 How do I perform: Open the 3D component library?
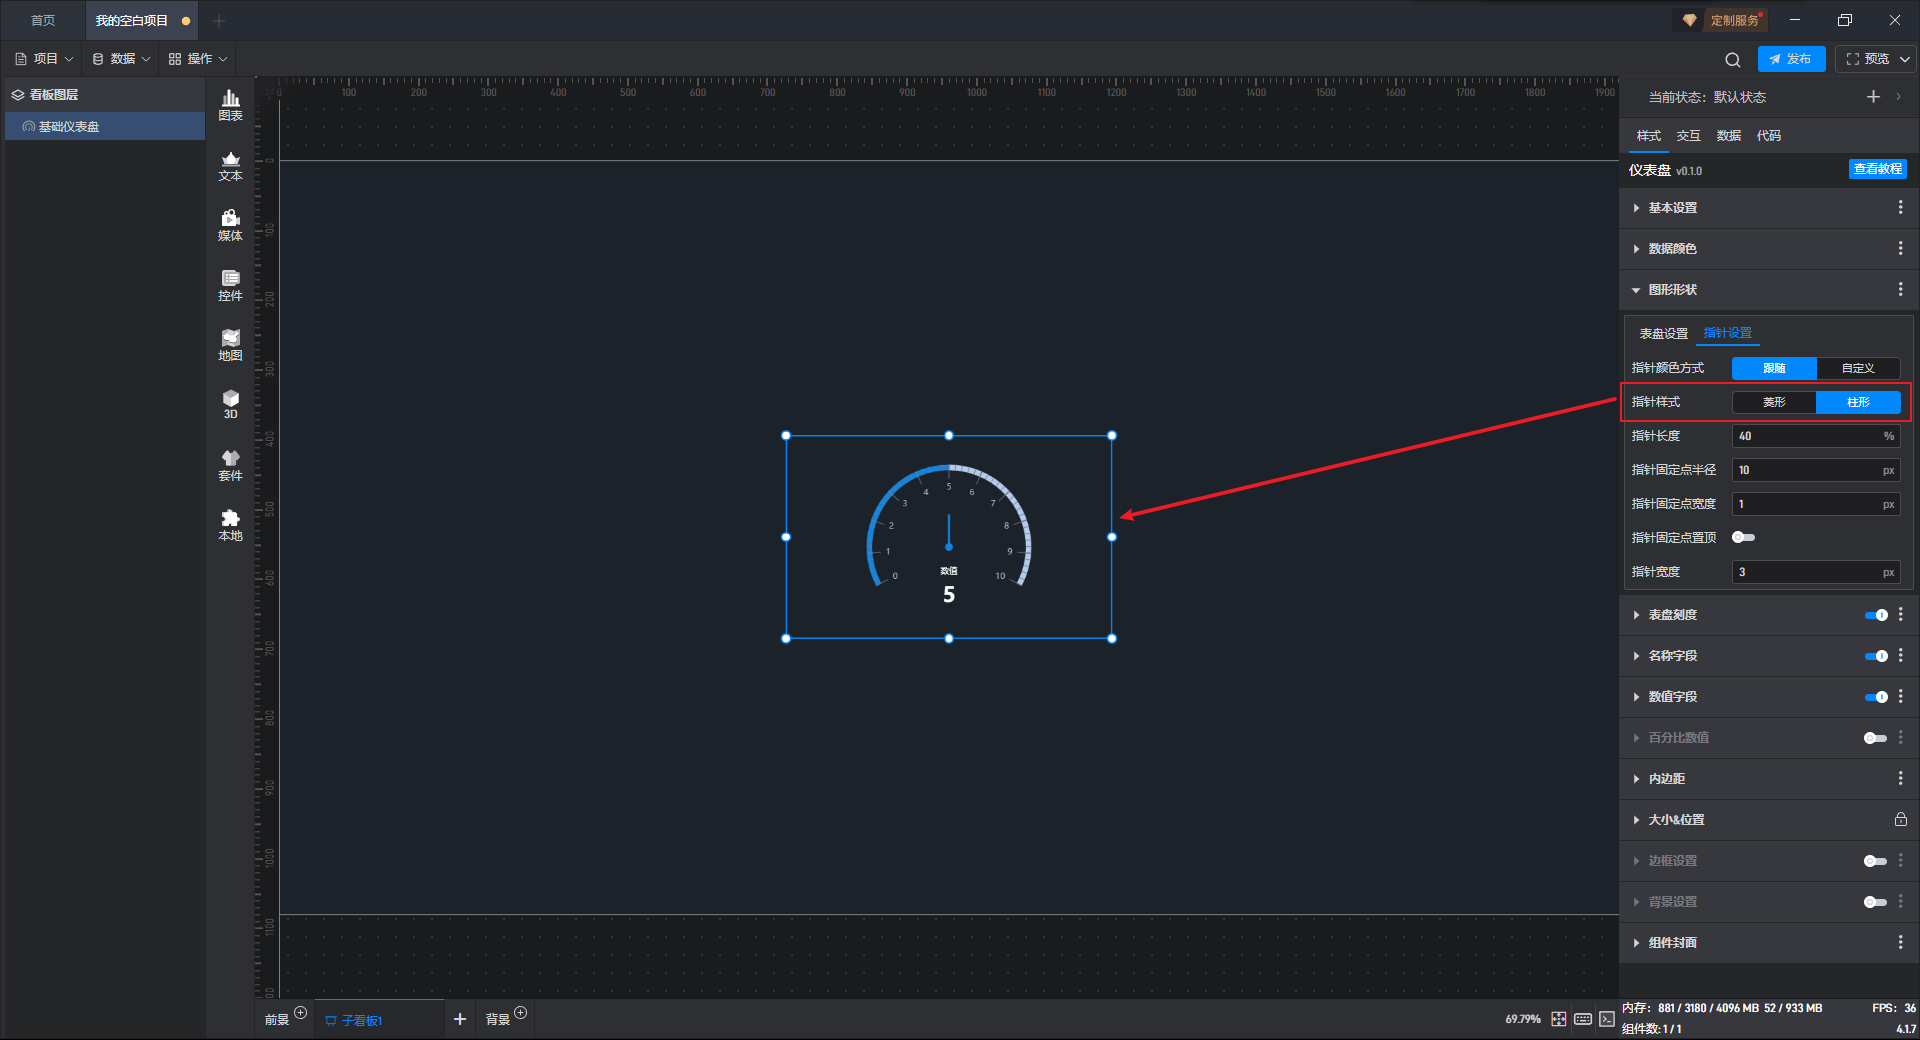[x=230, y=404]
